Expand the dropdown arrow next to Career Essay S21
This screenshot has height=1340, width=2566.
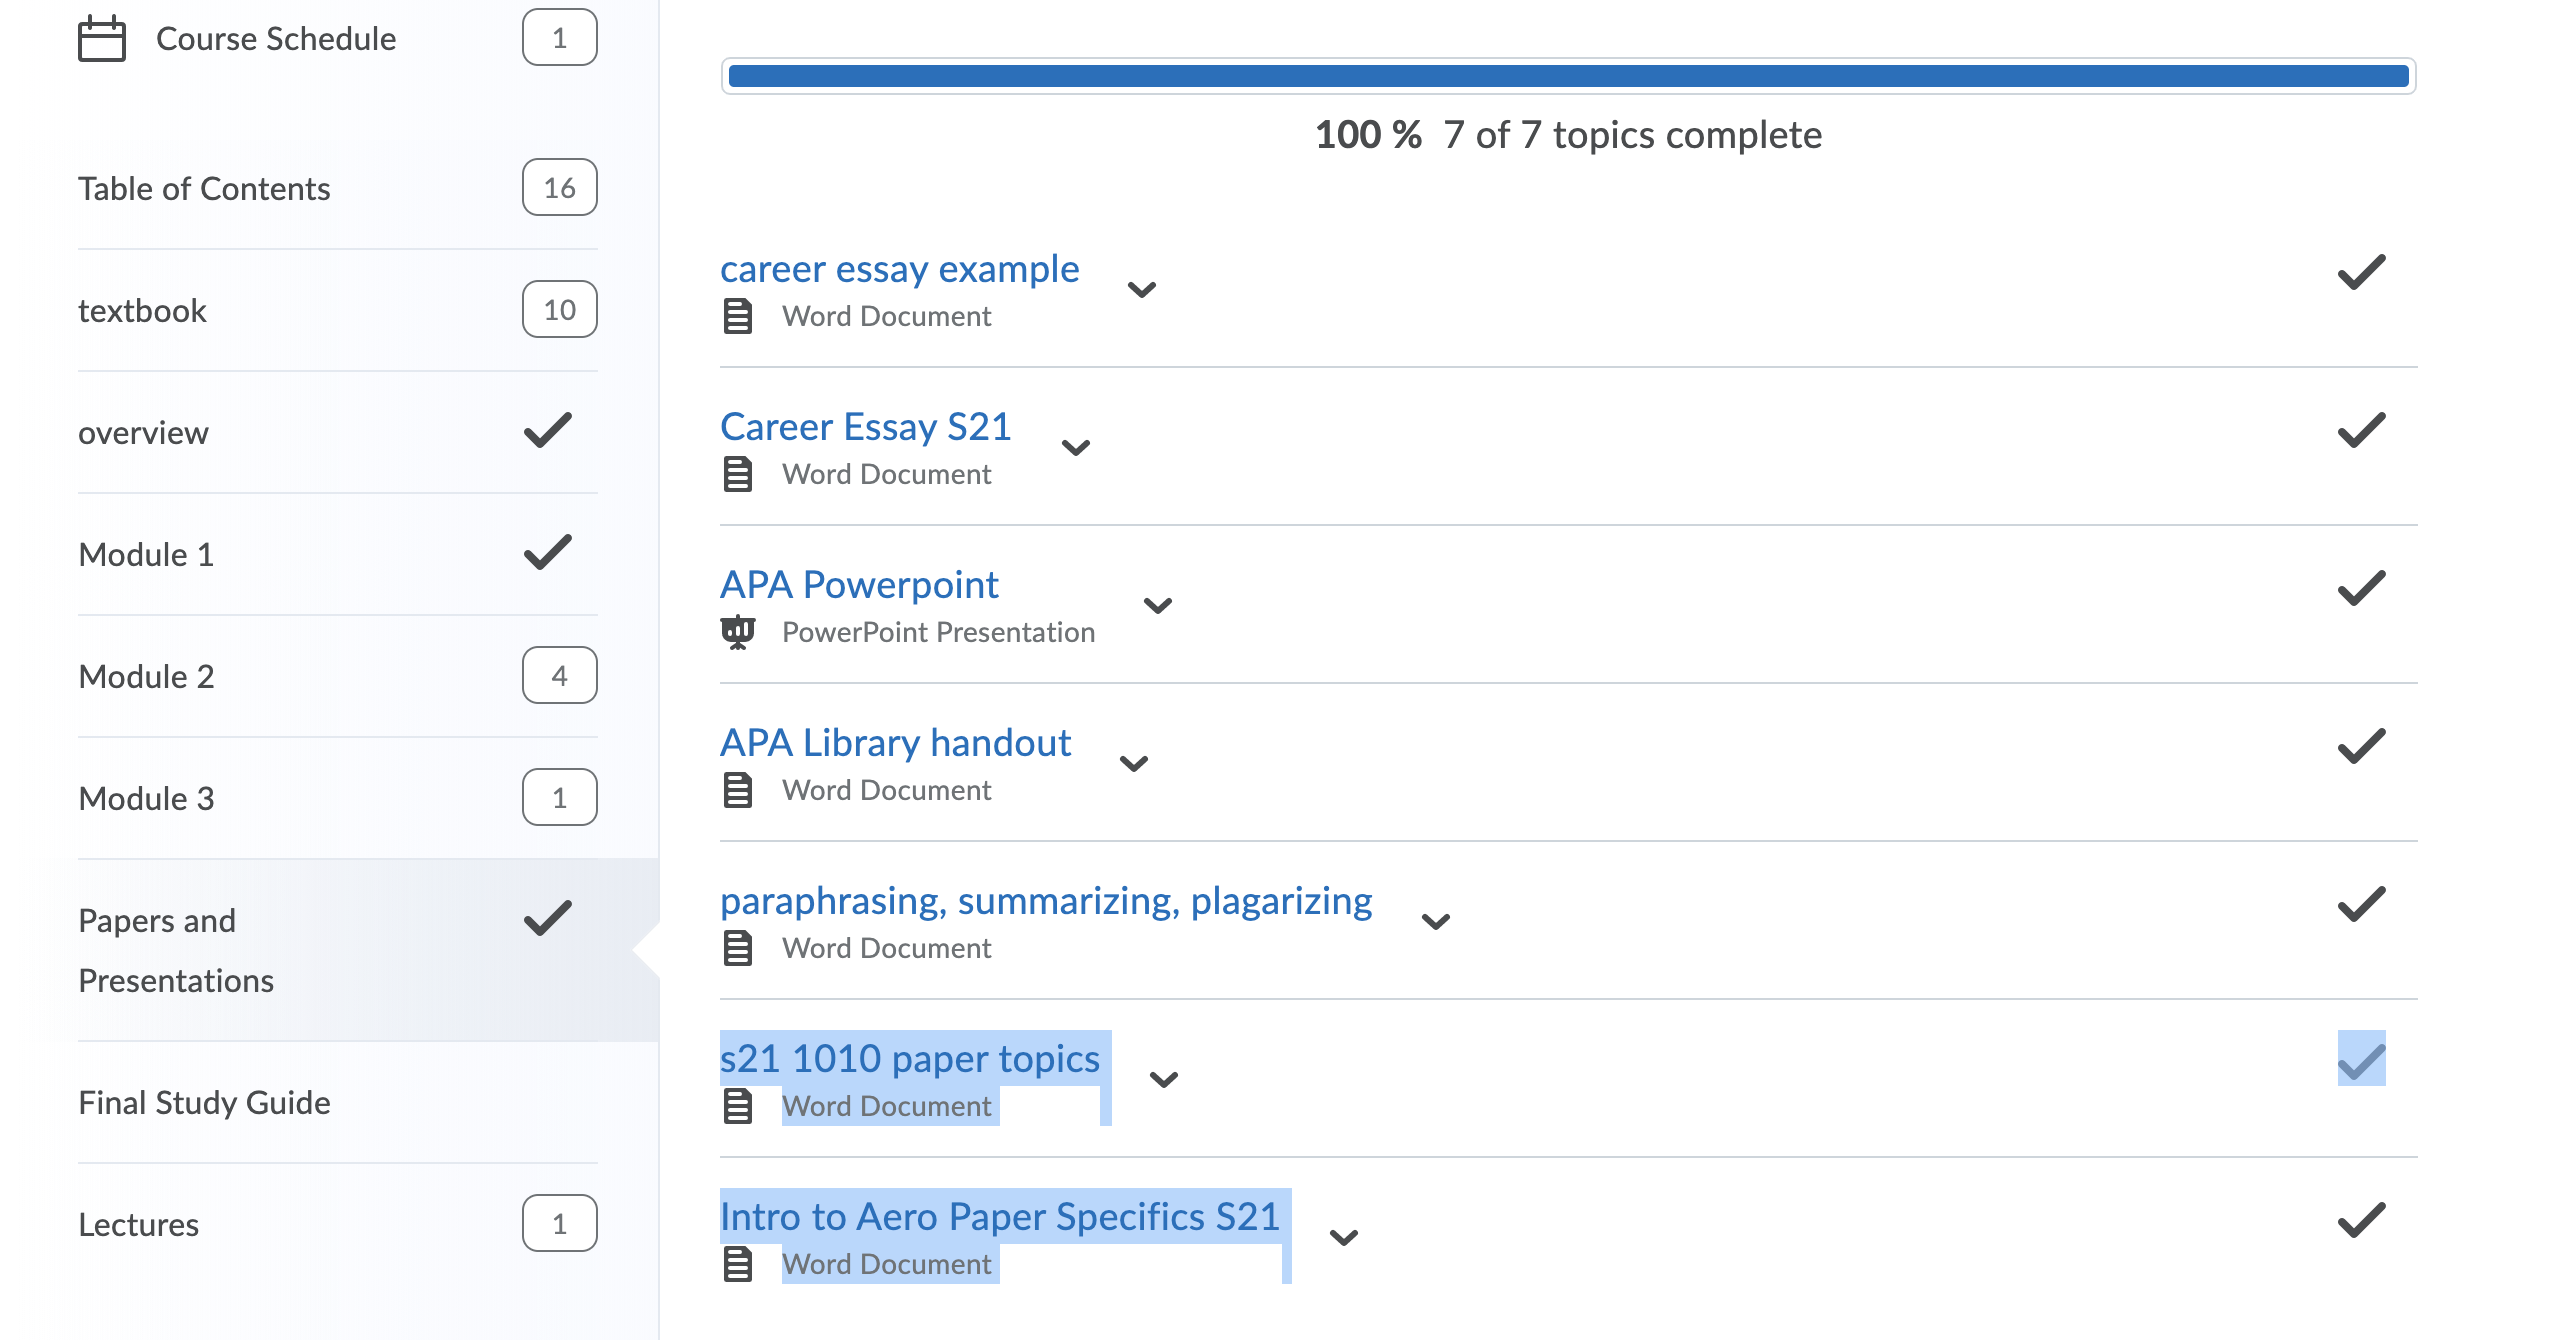[1076, 447]
